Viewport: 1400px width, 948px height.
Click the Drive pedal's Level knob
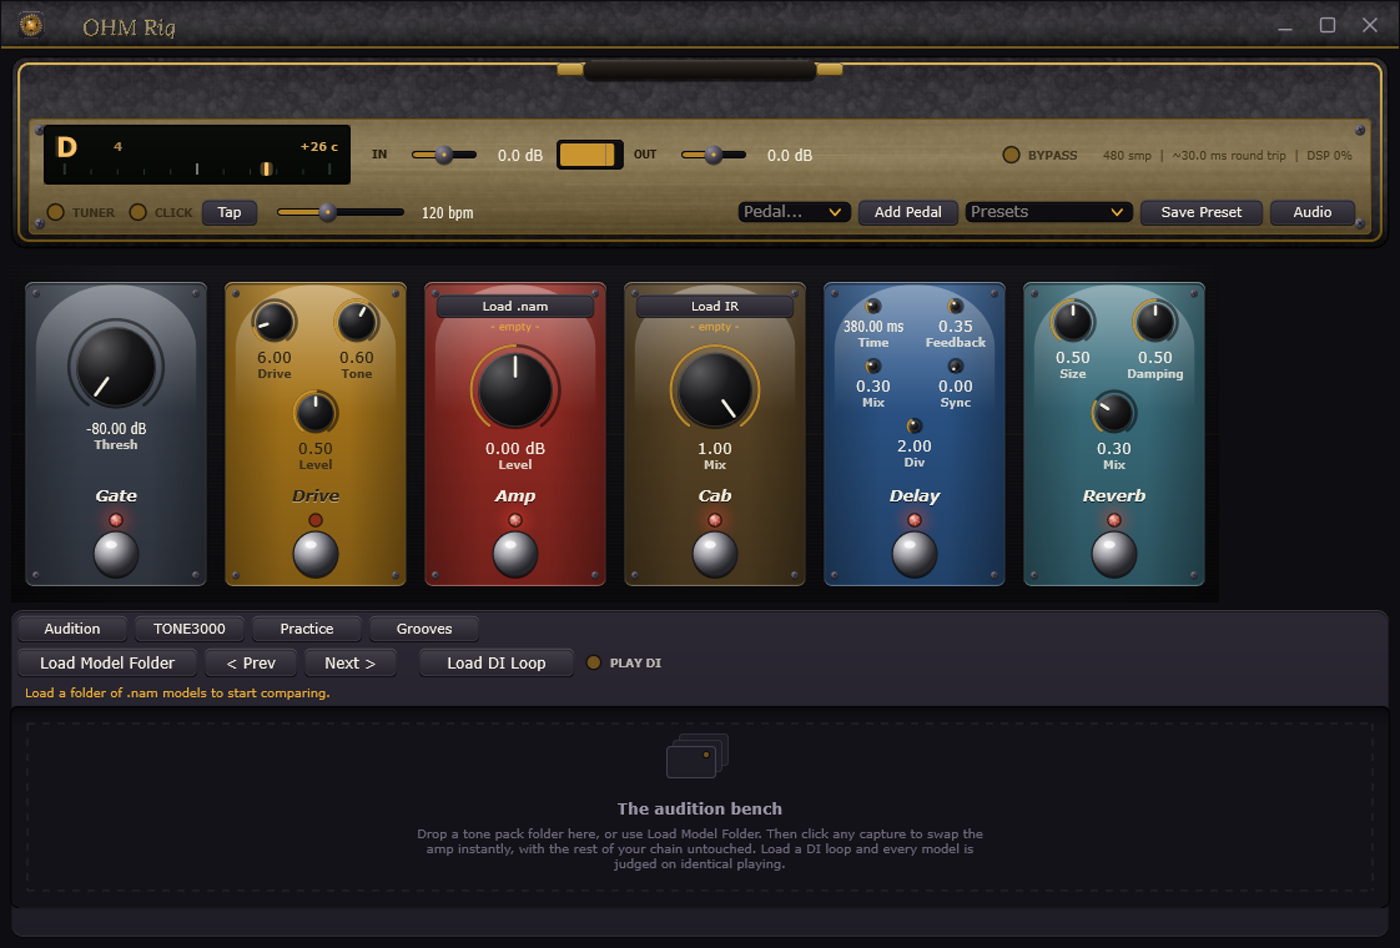click(x=315, y=412)
